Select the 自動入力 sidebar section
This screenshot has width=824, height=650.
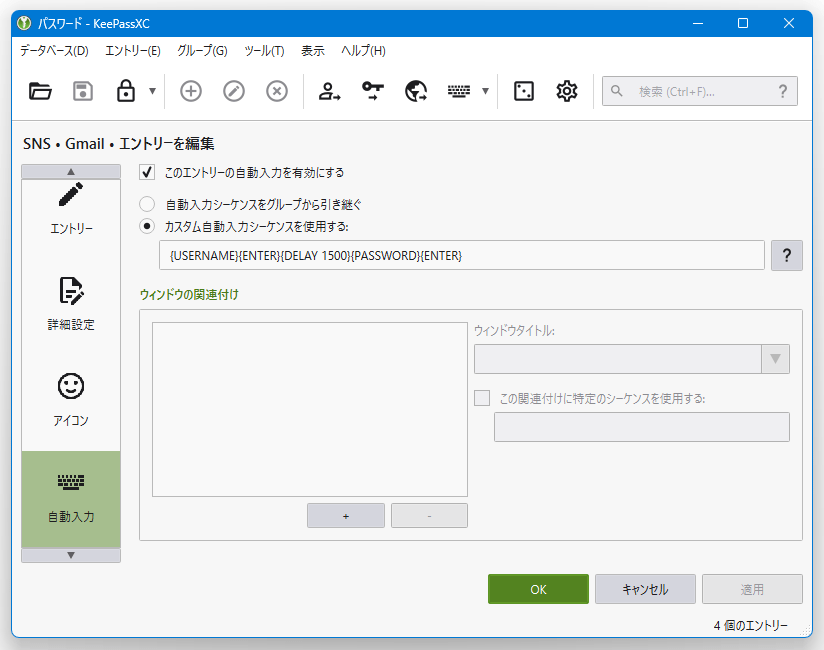[71, 499]
